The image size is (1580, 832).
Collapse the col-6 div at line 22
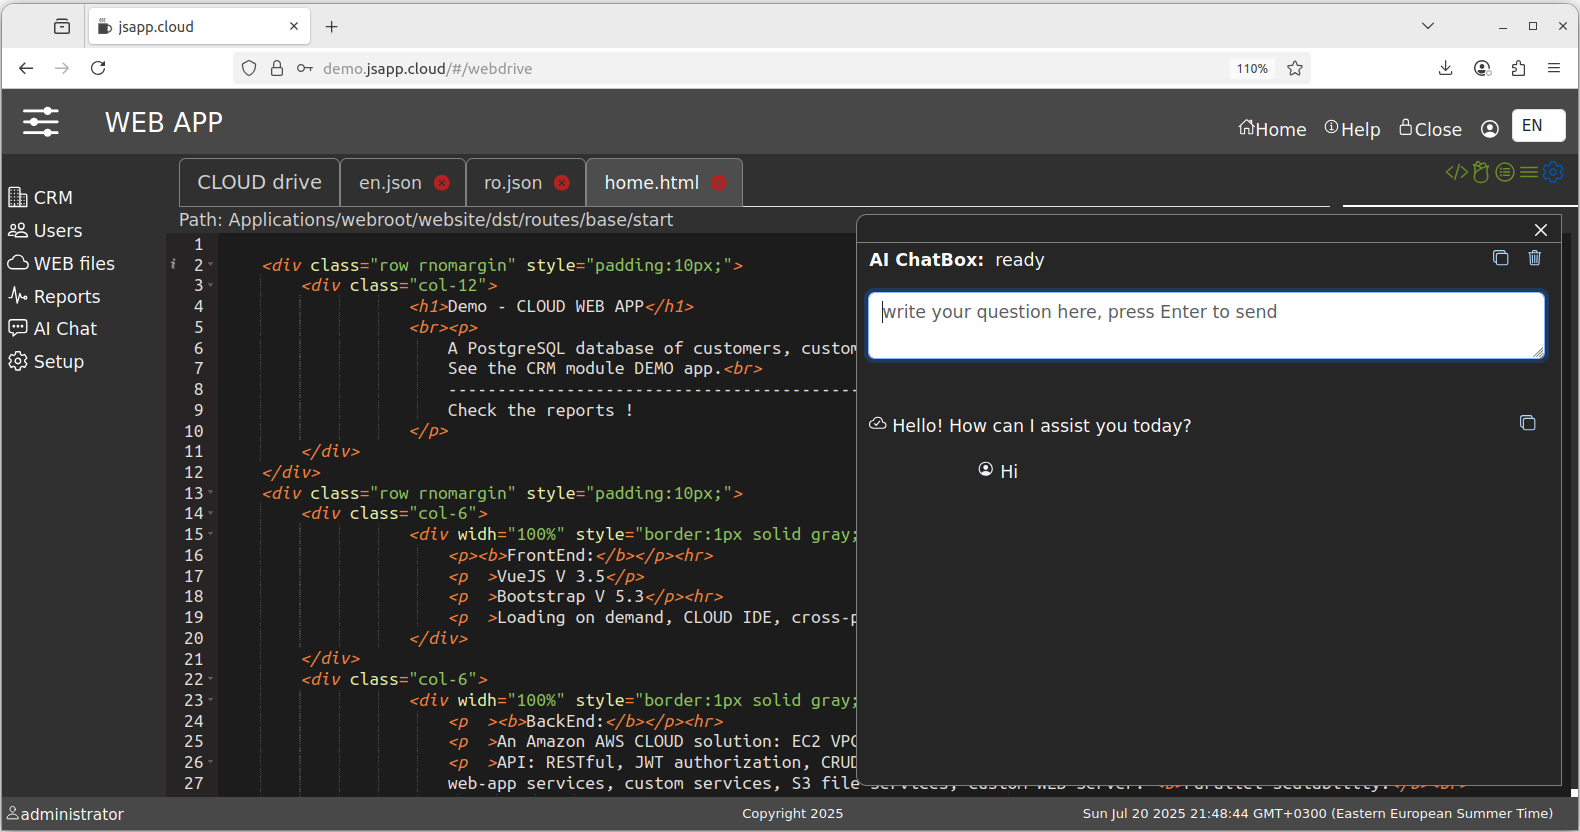tap(211, 680)
